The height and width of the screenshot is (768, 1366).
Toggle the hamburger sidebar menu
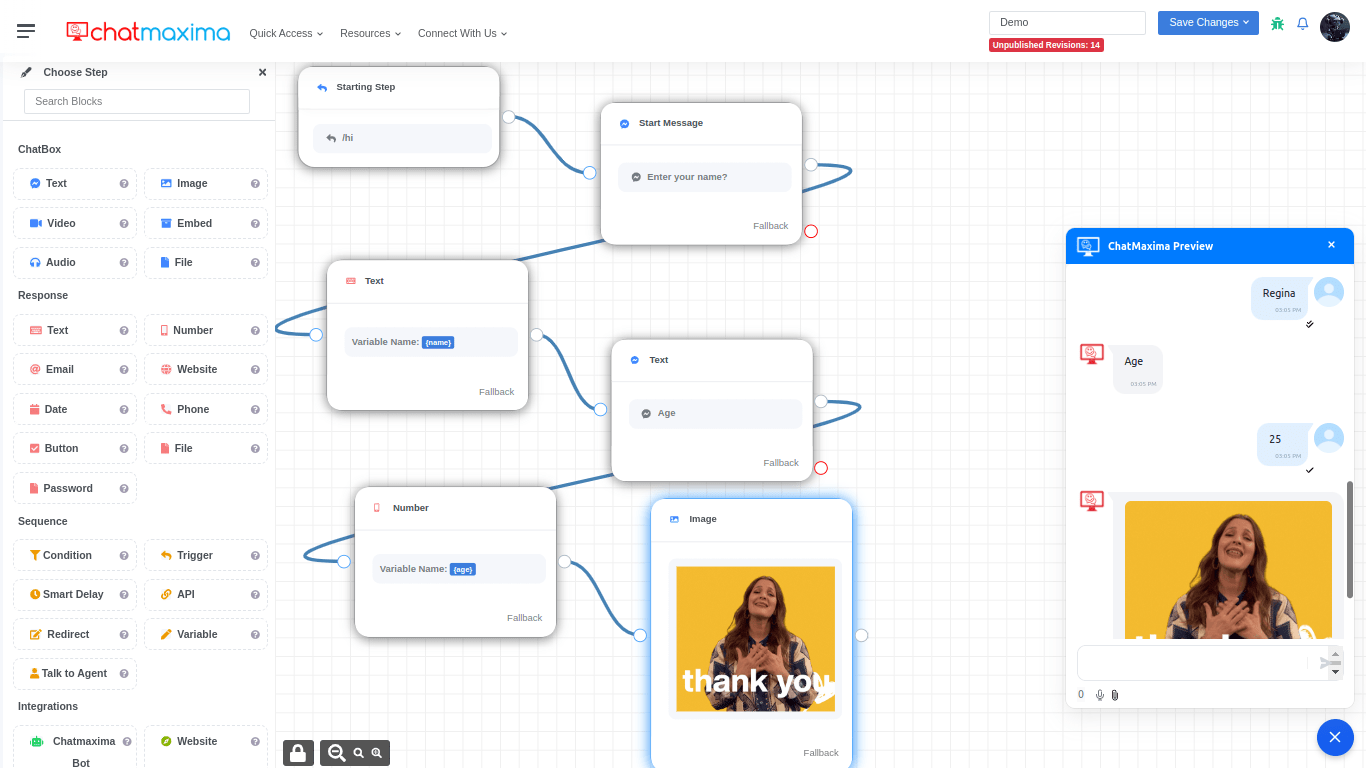click(26, 31)
